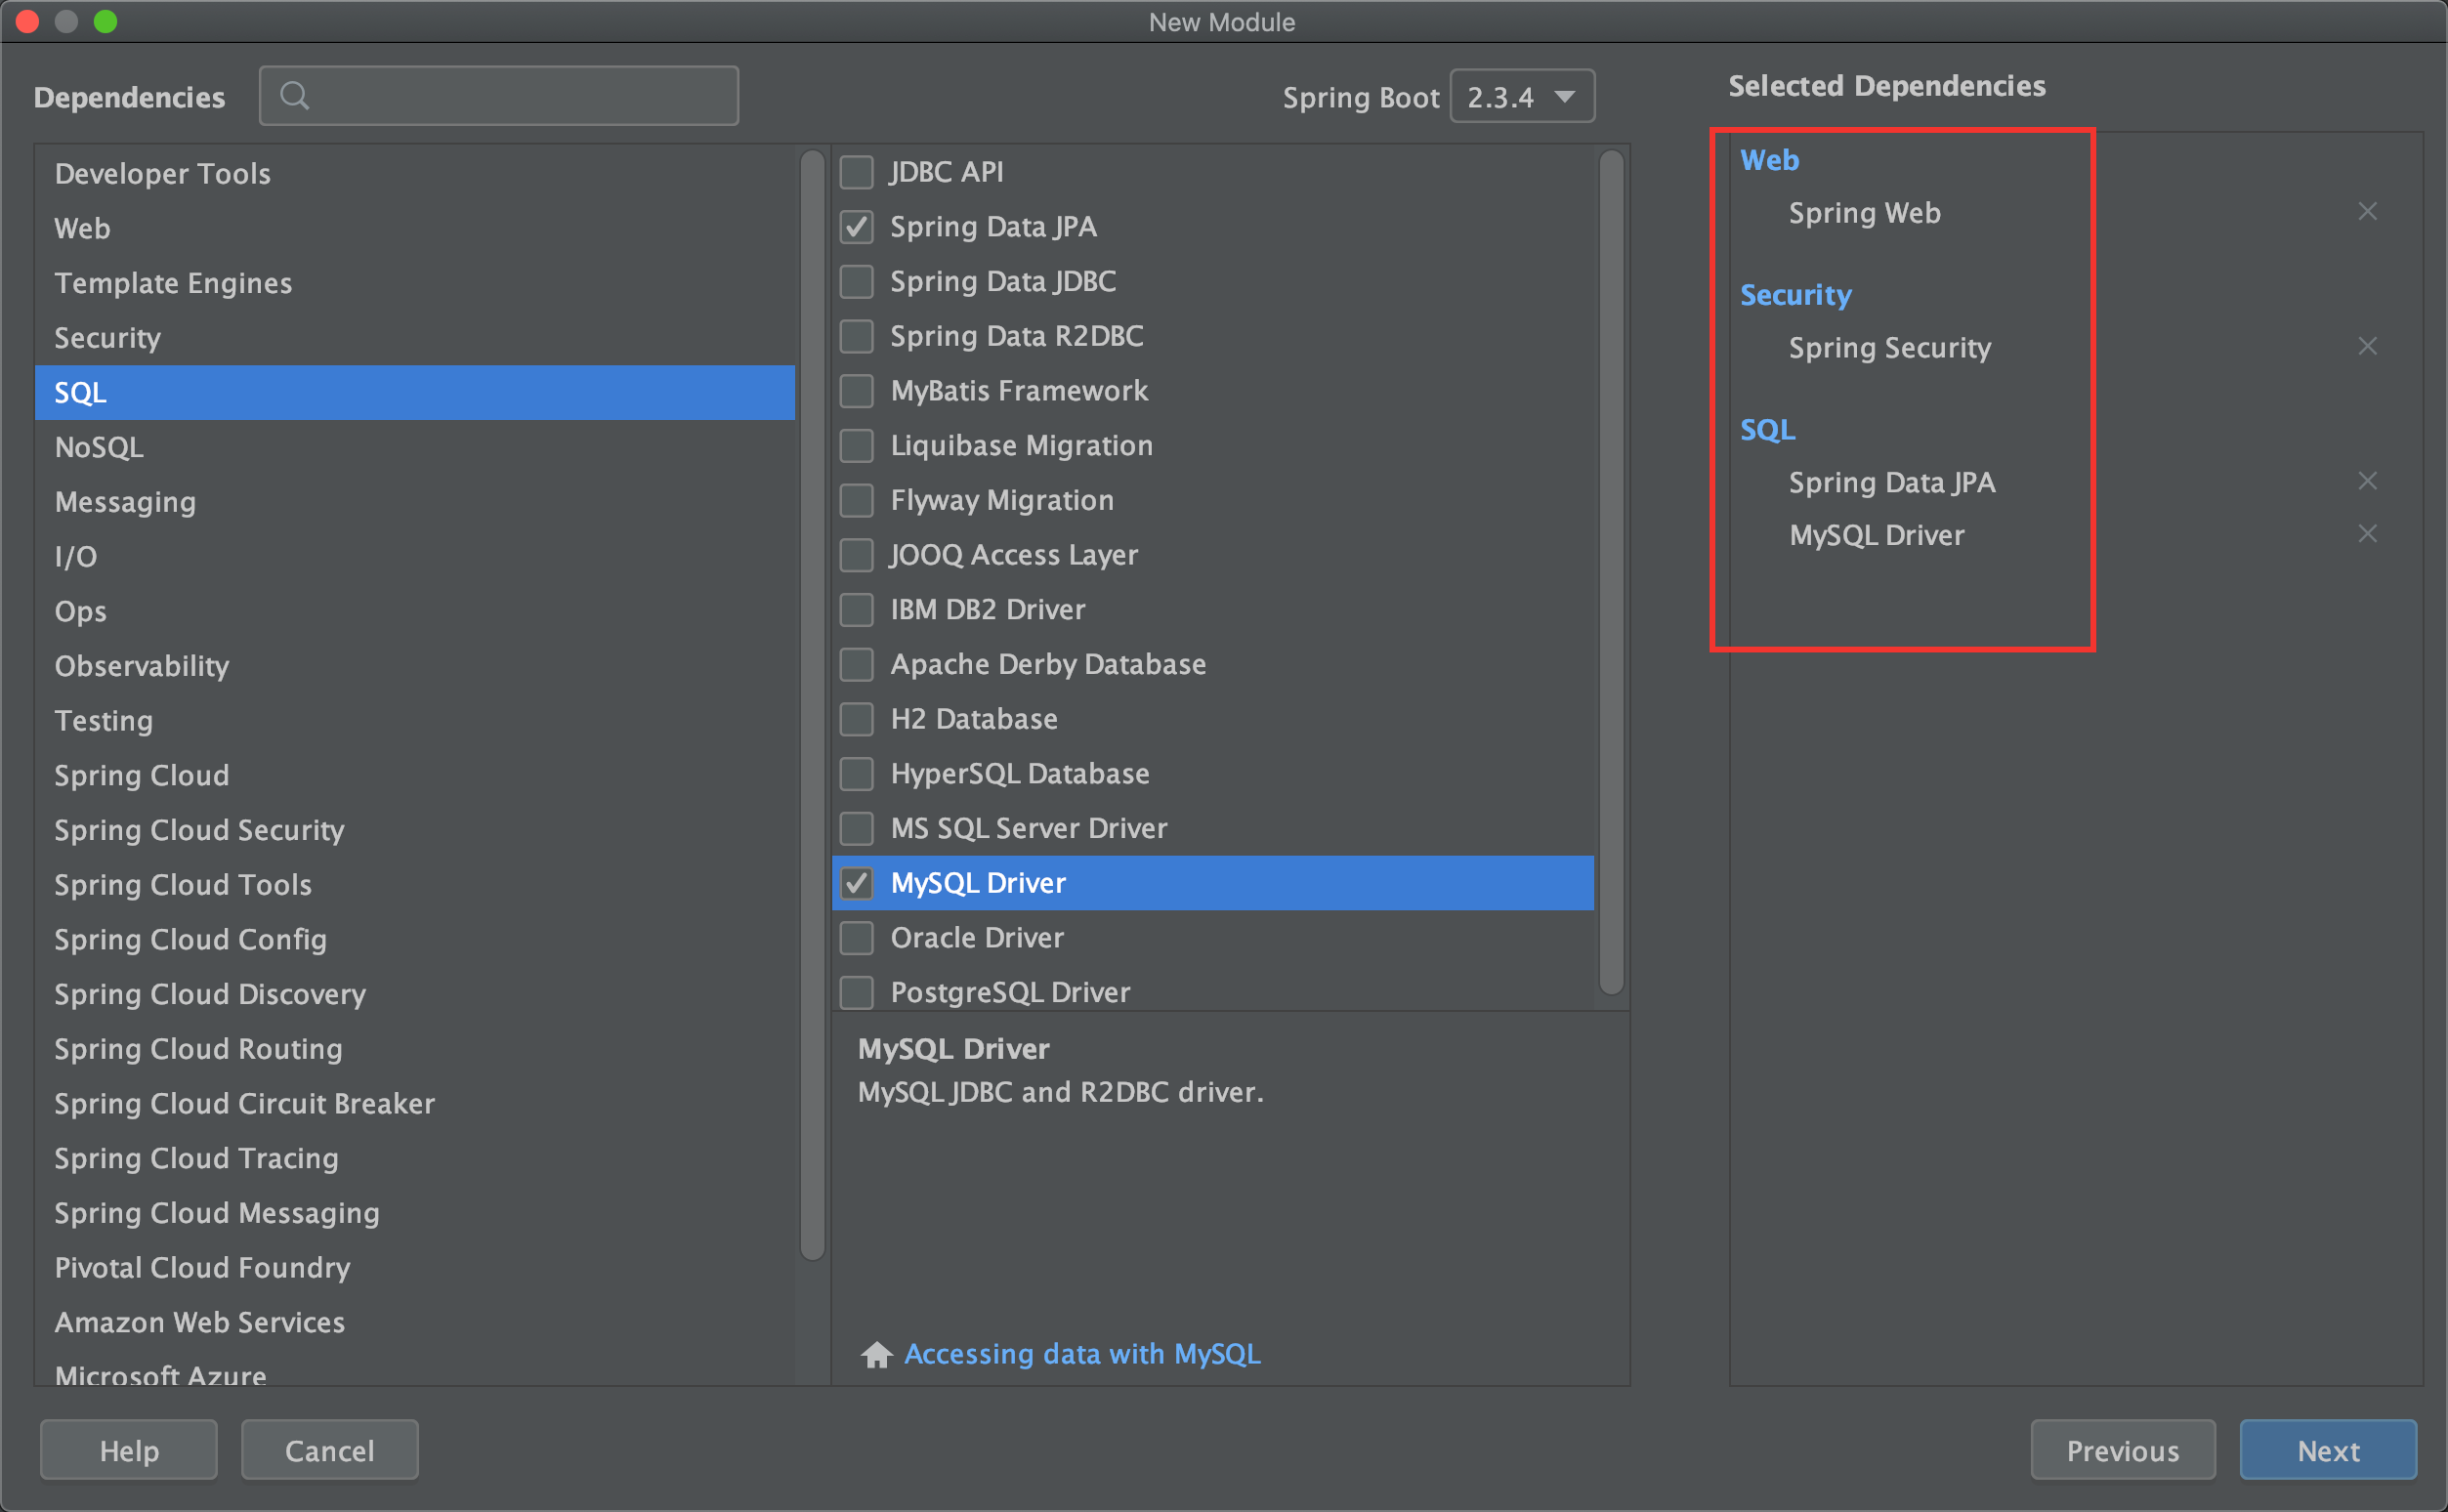2448x1512 pixels.
Task: Select Spring Cloud Security category
Action: (x=415, y=830)
